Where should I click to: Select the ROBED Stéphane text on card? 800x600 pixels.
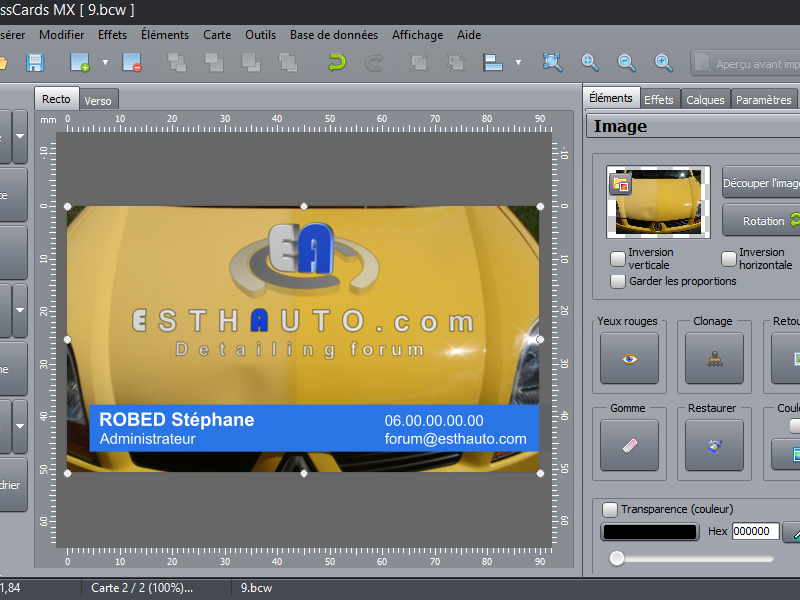(177, 419)
